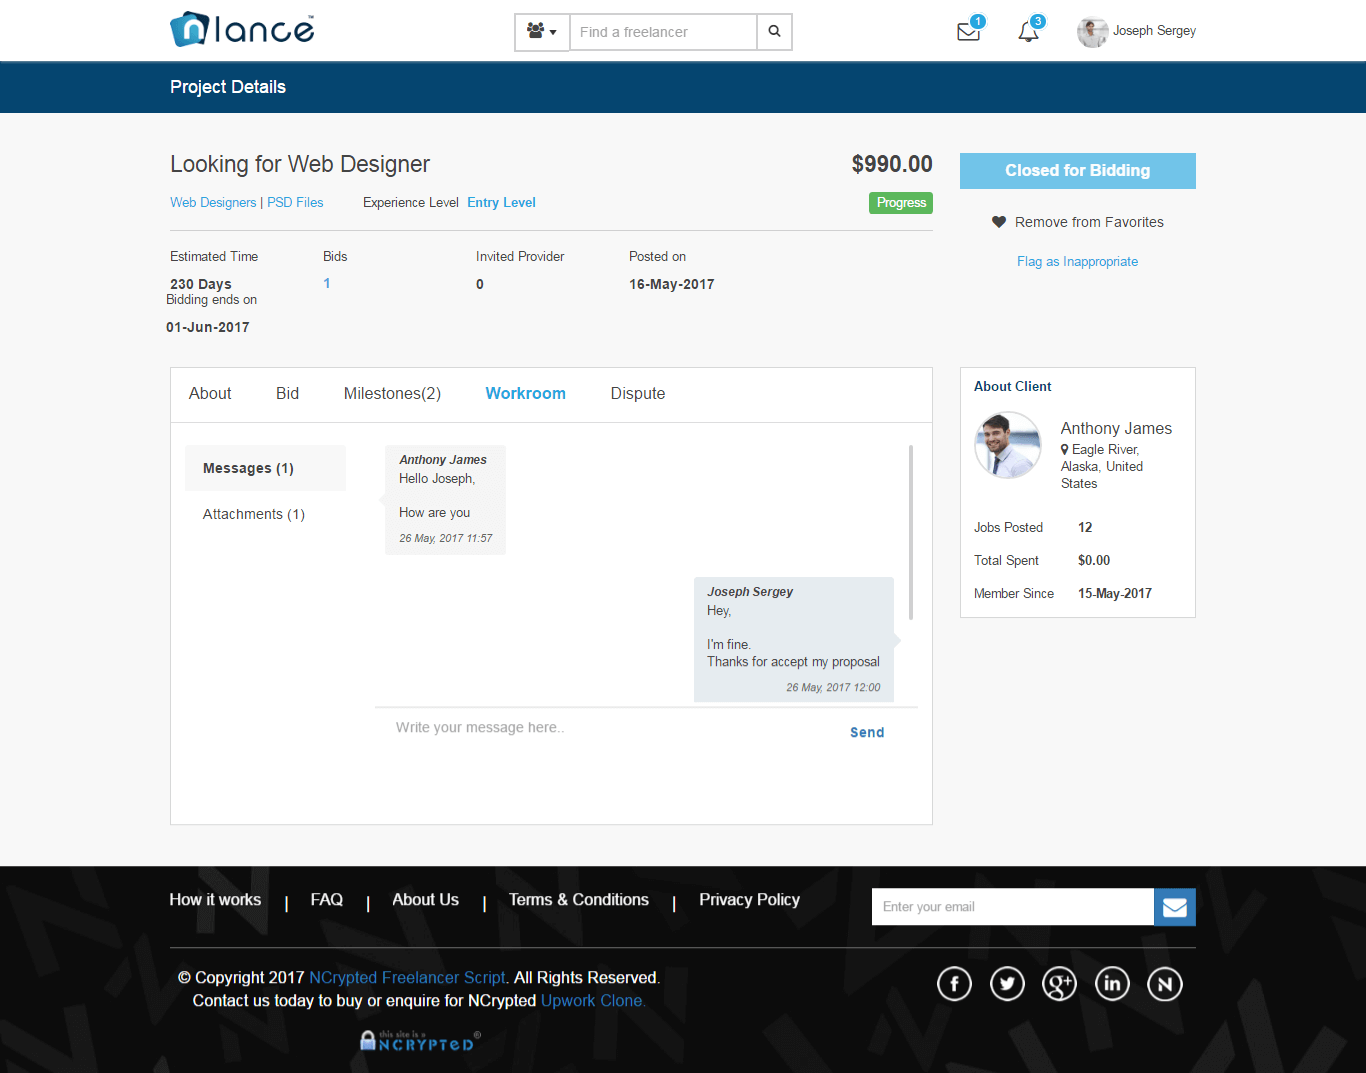Expand the user type search dropdown
The width and height of the screenshot is (1366, 1073).
[x=542, y=32]
